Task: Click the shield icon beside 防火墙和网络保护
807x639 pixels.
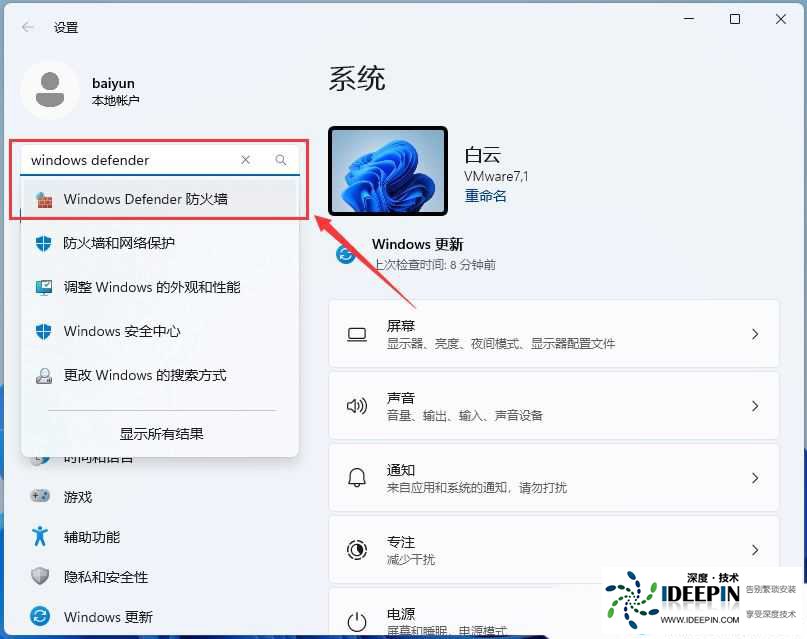Action: tap(44, 243)
